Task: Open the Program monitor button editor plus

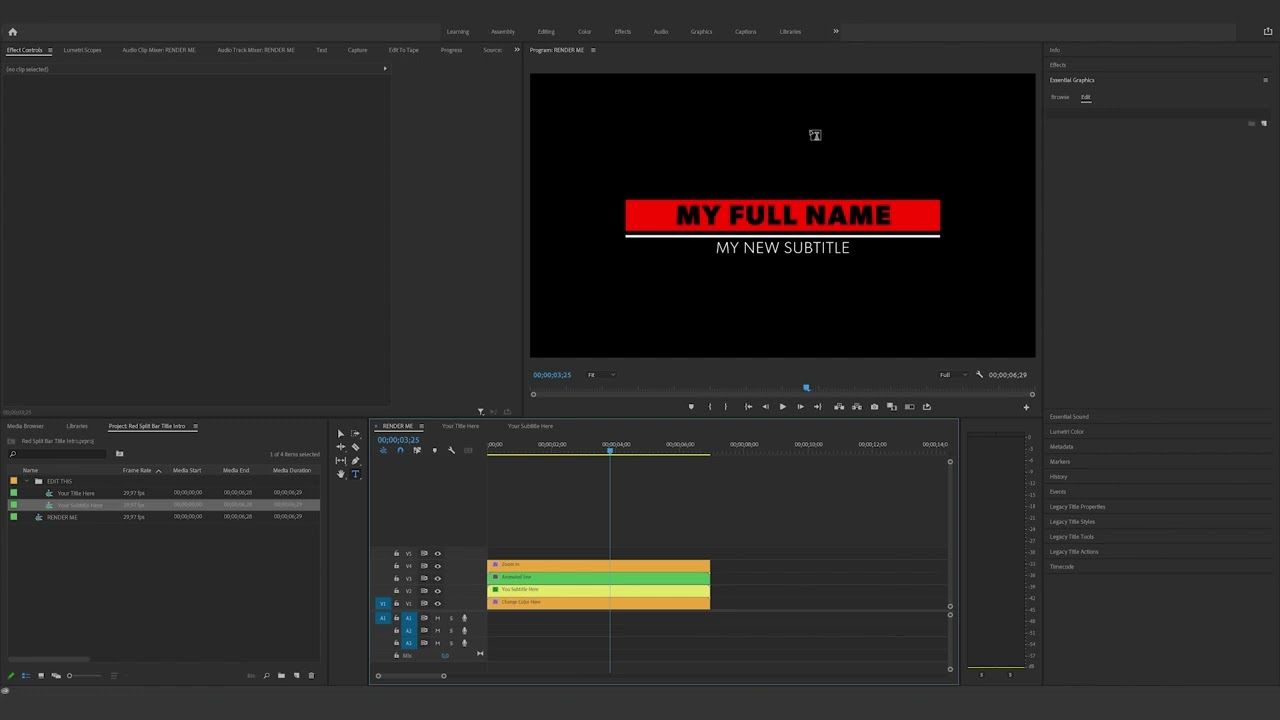Action: (x=1025, y=407)
